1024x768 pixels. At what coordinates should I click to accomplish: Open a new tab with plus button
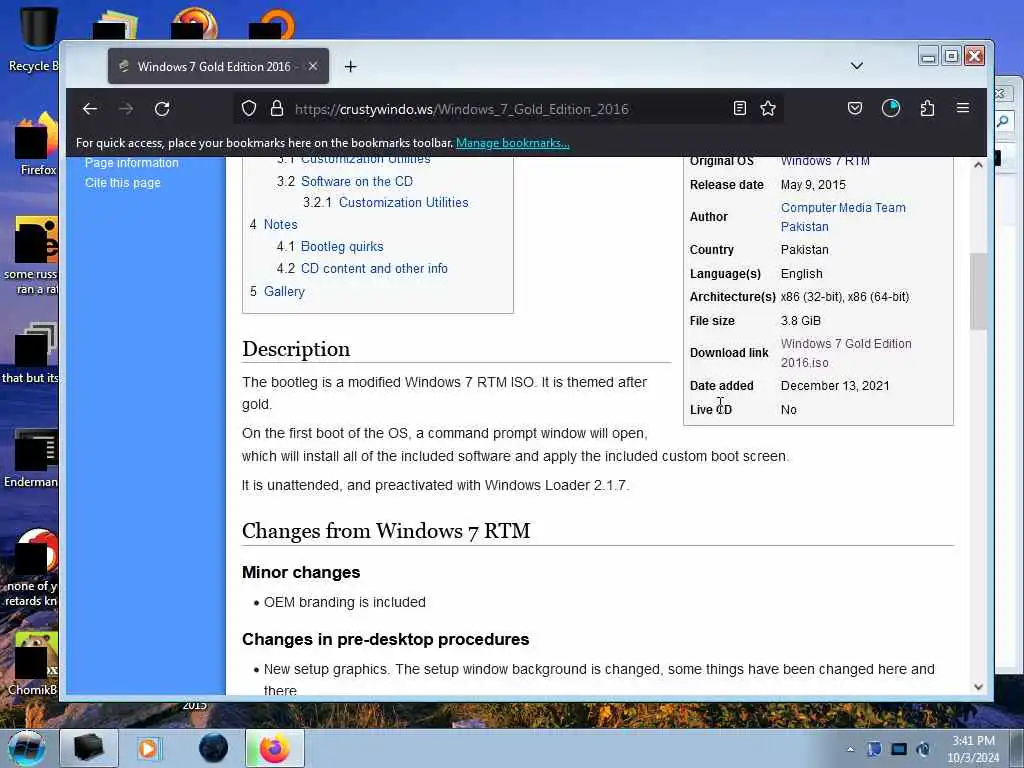351,67
